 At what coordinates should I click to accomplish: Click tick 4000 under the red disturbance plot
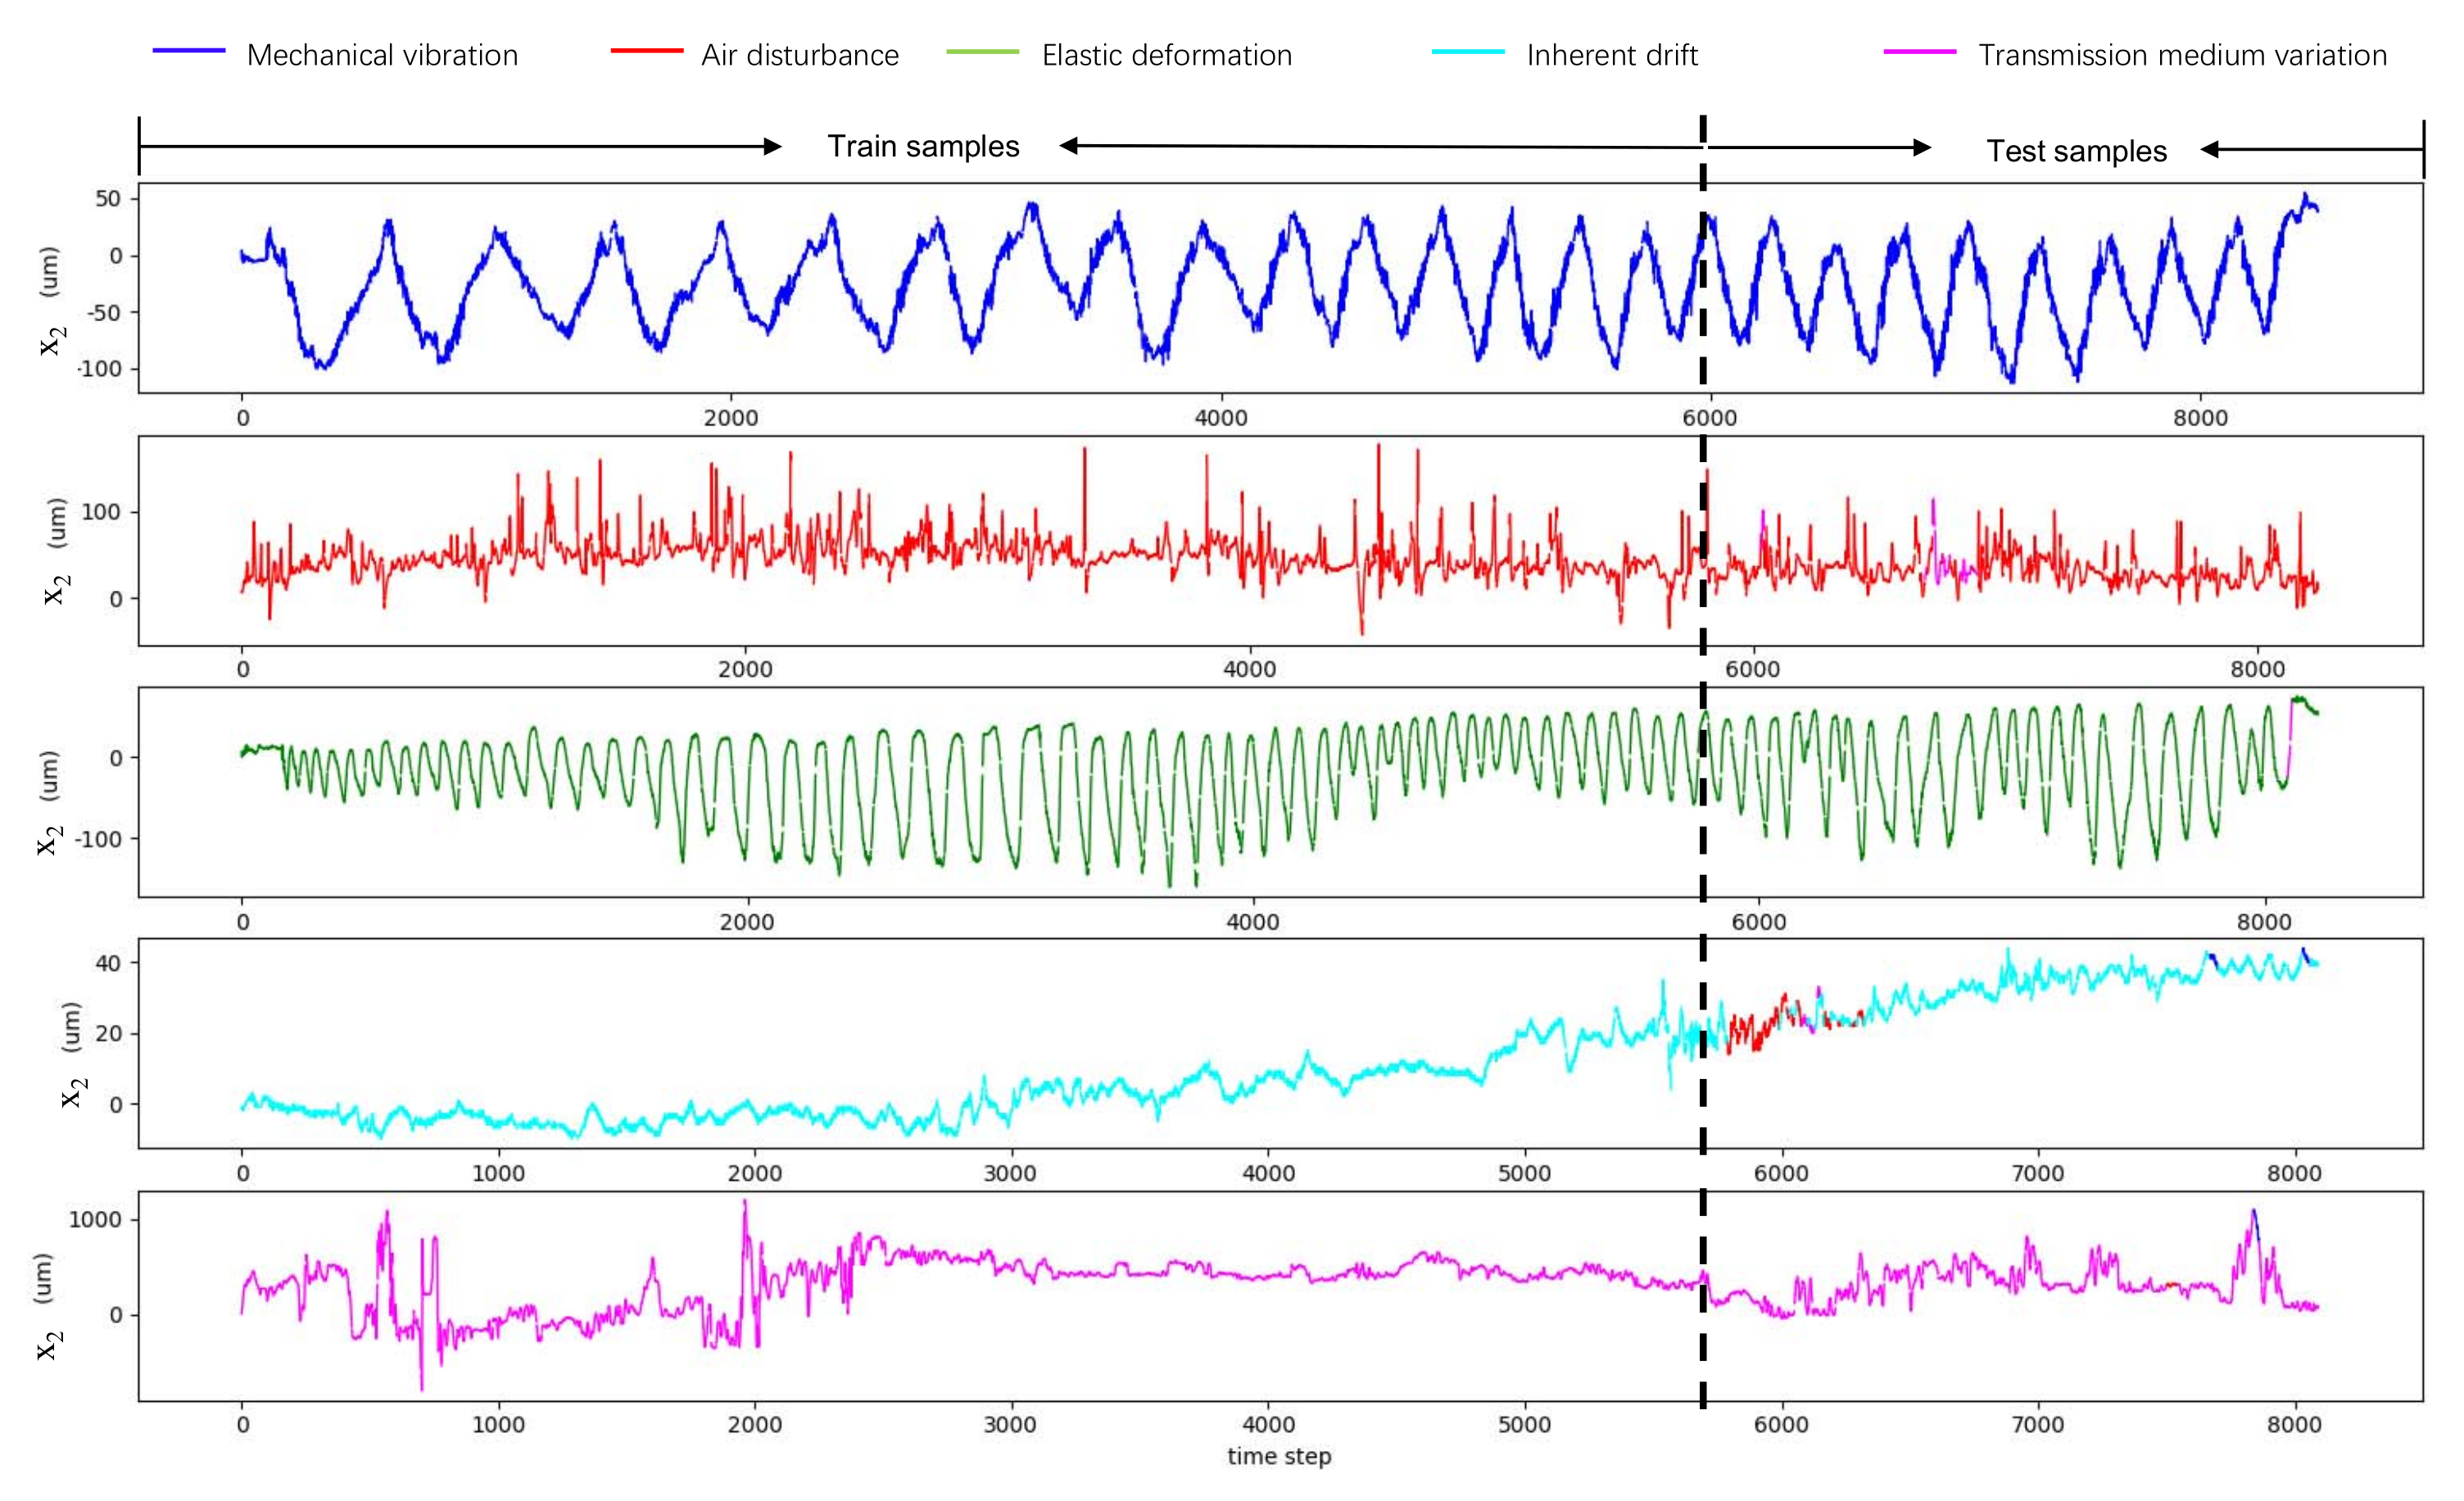1249,669
